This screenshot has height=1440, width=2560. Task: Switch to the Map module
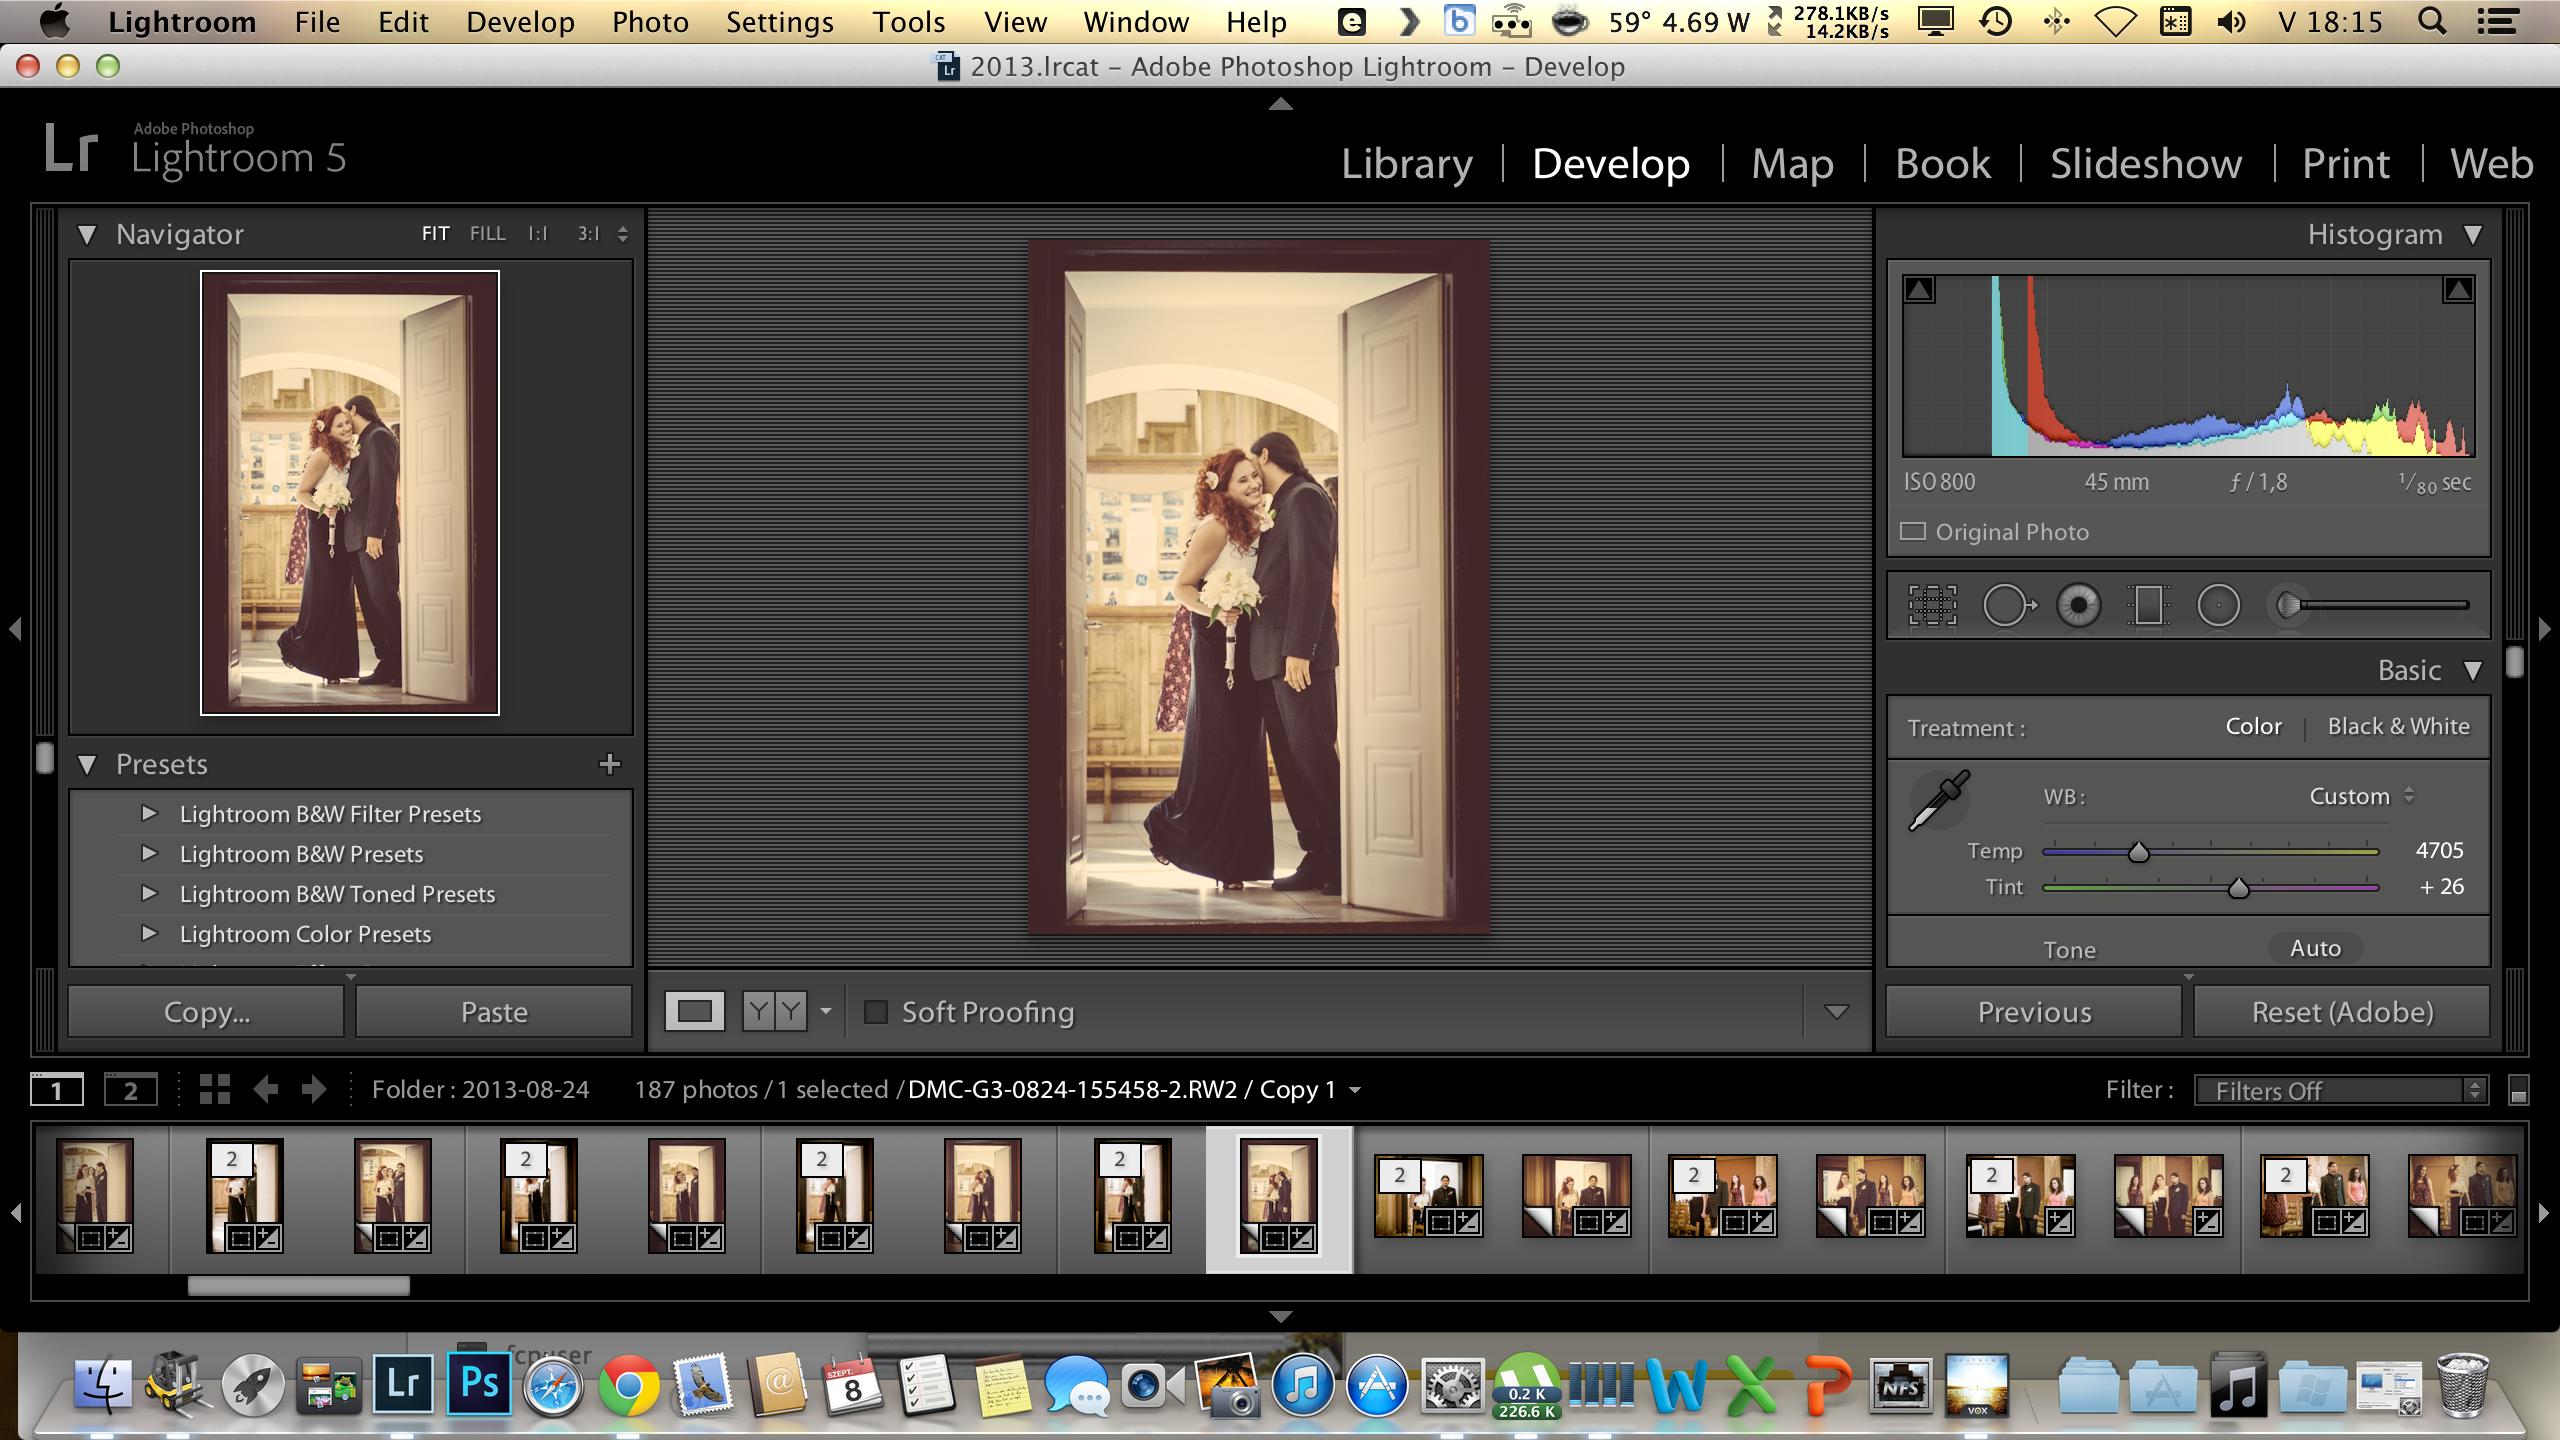[1792, 163]
